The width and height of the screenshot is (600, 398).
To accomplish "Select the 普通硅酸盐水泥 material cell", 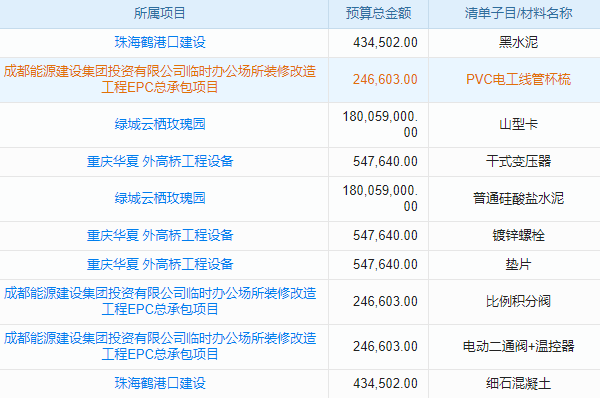I will click(x=518, y=198).
